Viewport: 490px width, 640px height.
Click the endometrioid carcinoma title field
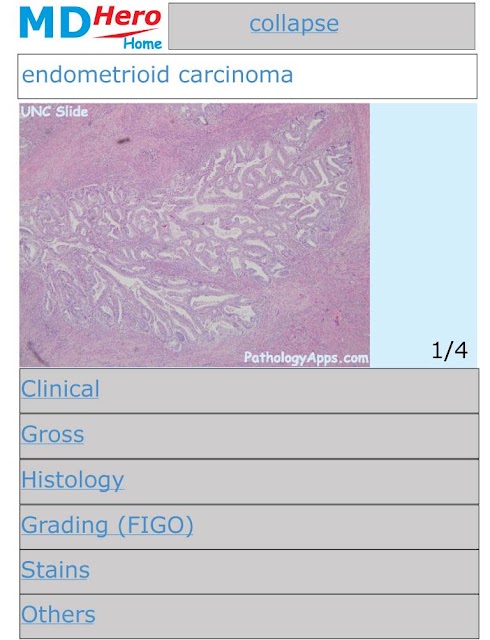tap(247, 76)
